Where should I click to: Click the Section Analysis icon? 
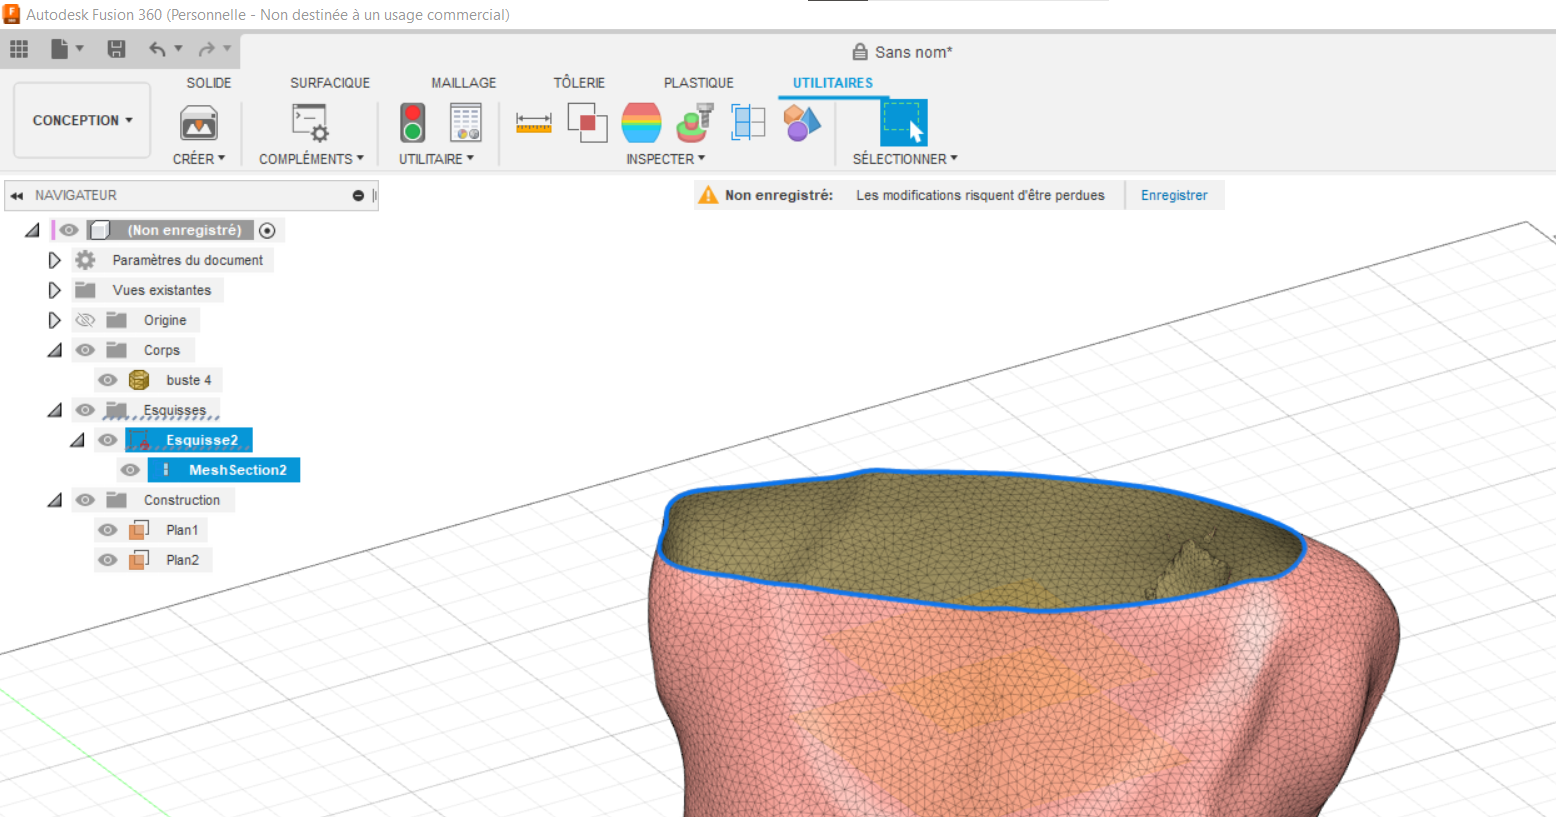pos(748,123)
